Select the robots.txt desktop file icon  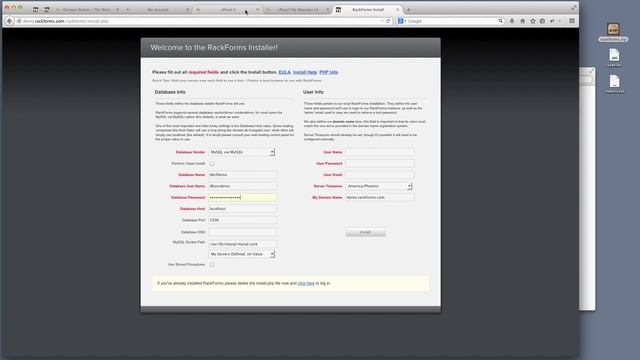[x=614, y=84]
